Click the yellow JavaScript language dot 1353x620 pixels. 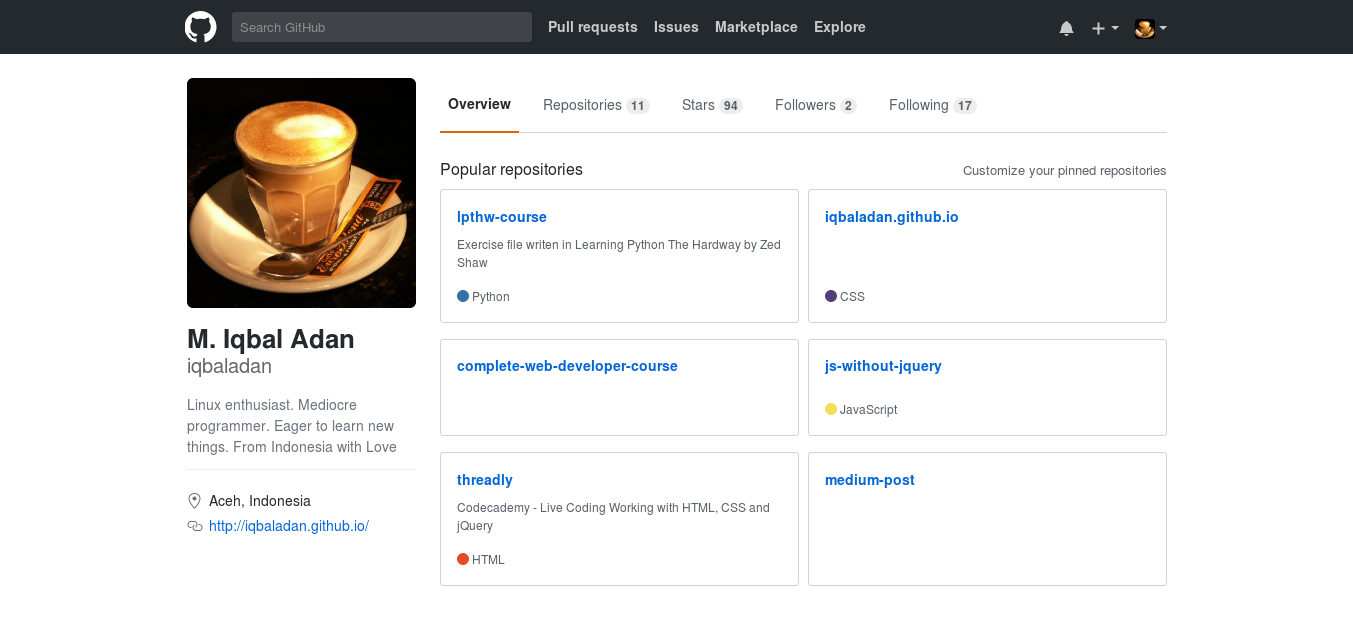[x=831, y=409]
